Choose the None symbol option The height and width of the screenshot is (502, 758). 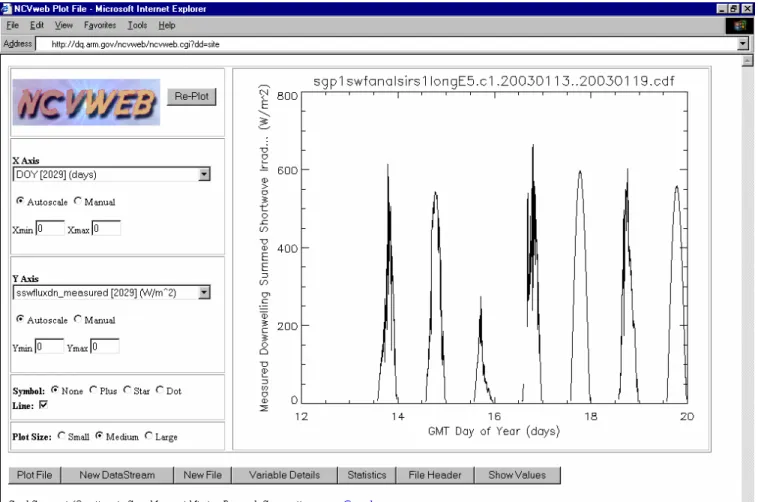55,390
